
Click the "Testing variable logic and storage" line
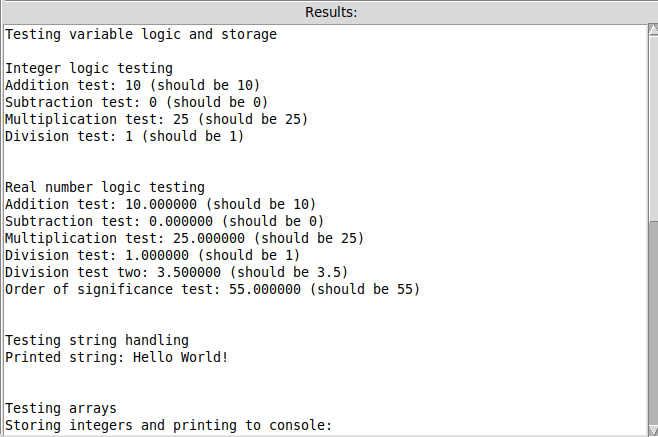(141, 34)
